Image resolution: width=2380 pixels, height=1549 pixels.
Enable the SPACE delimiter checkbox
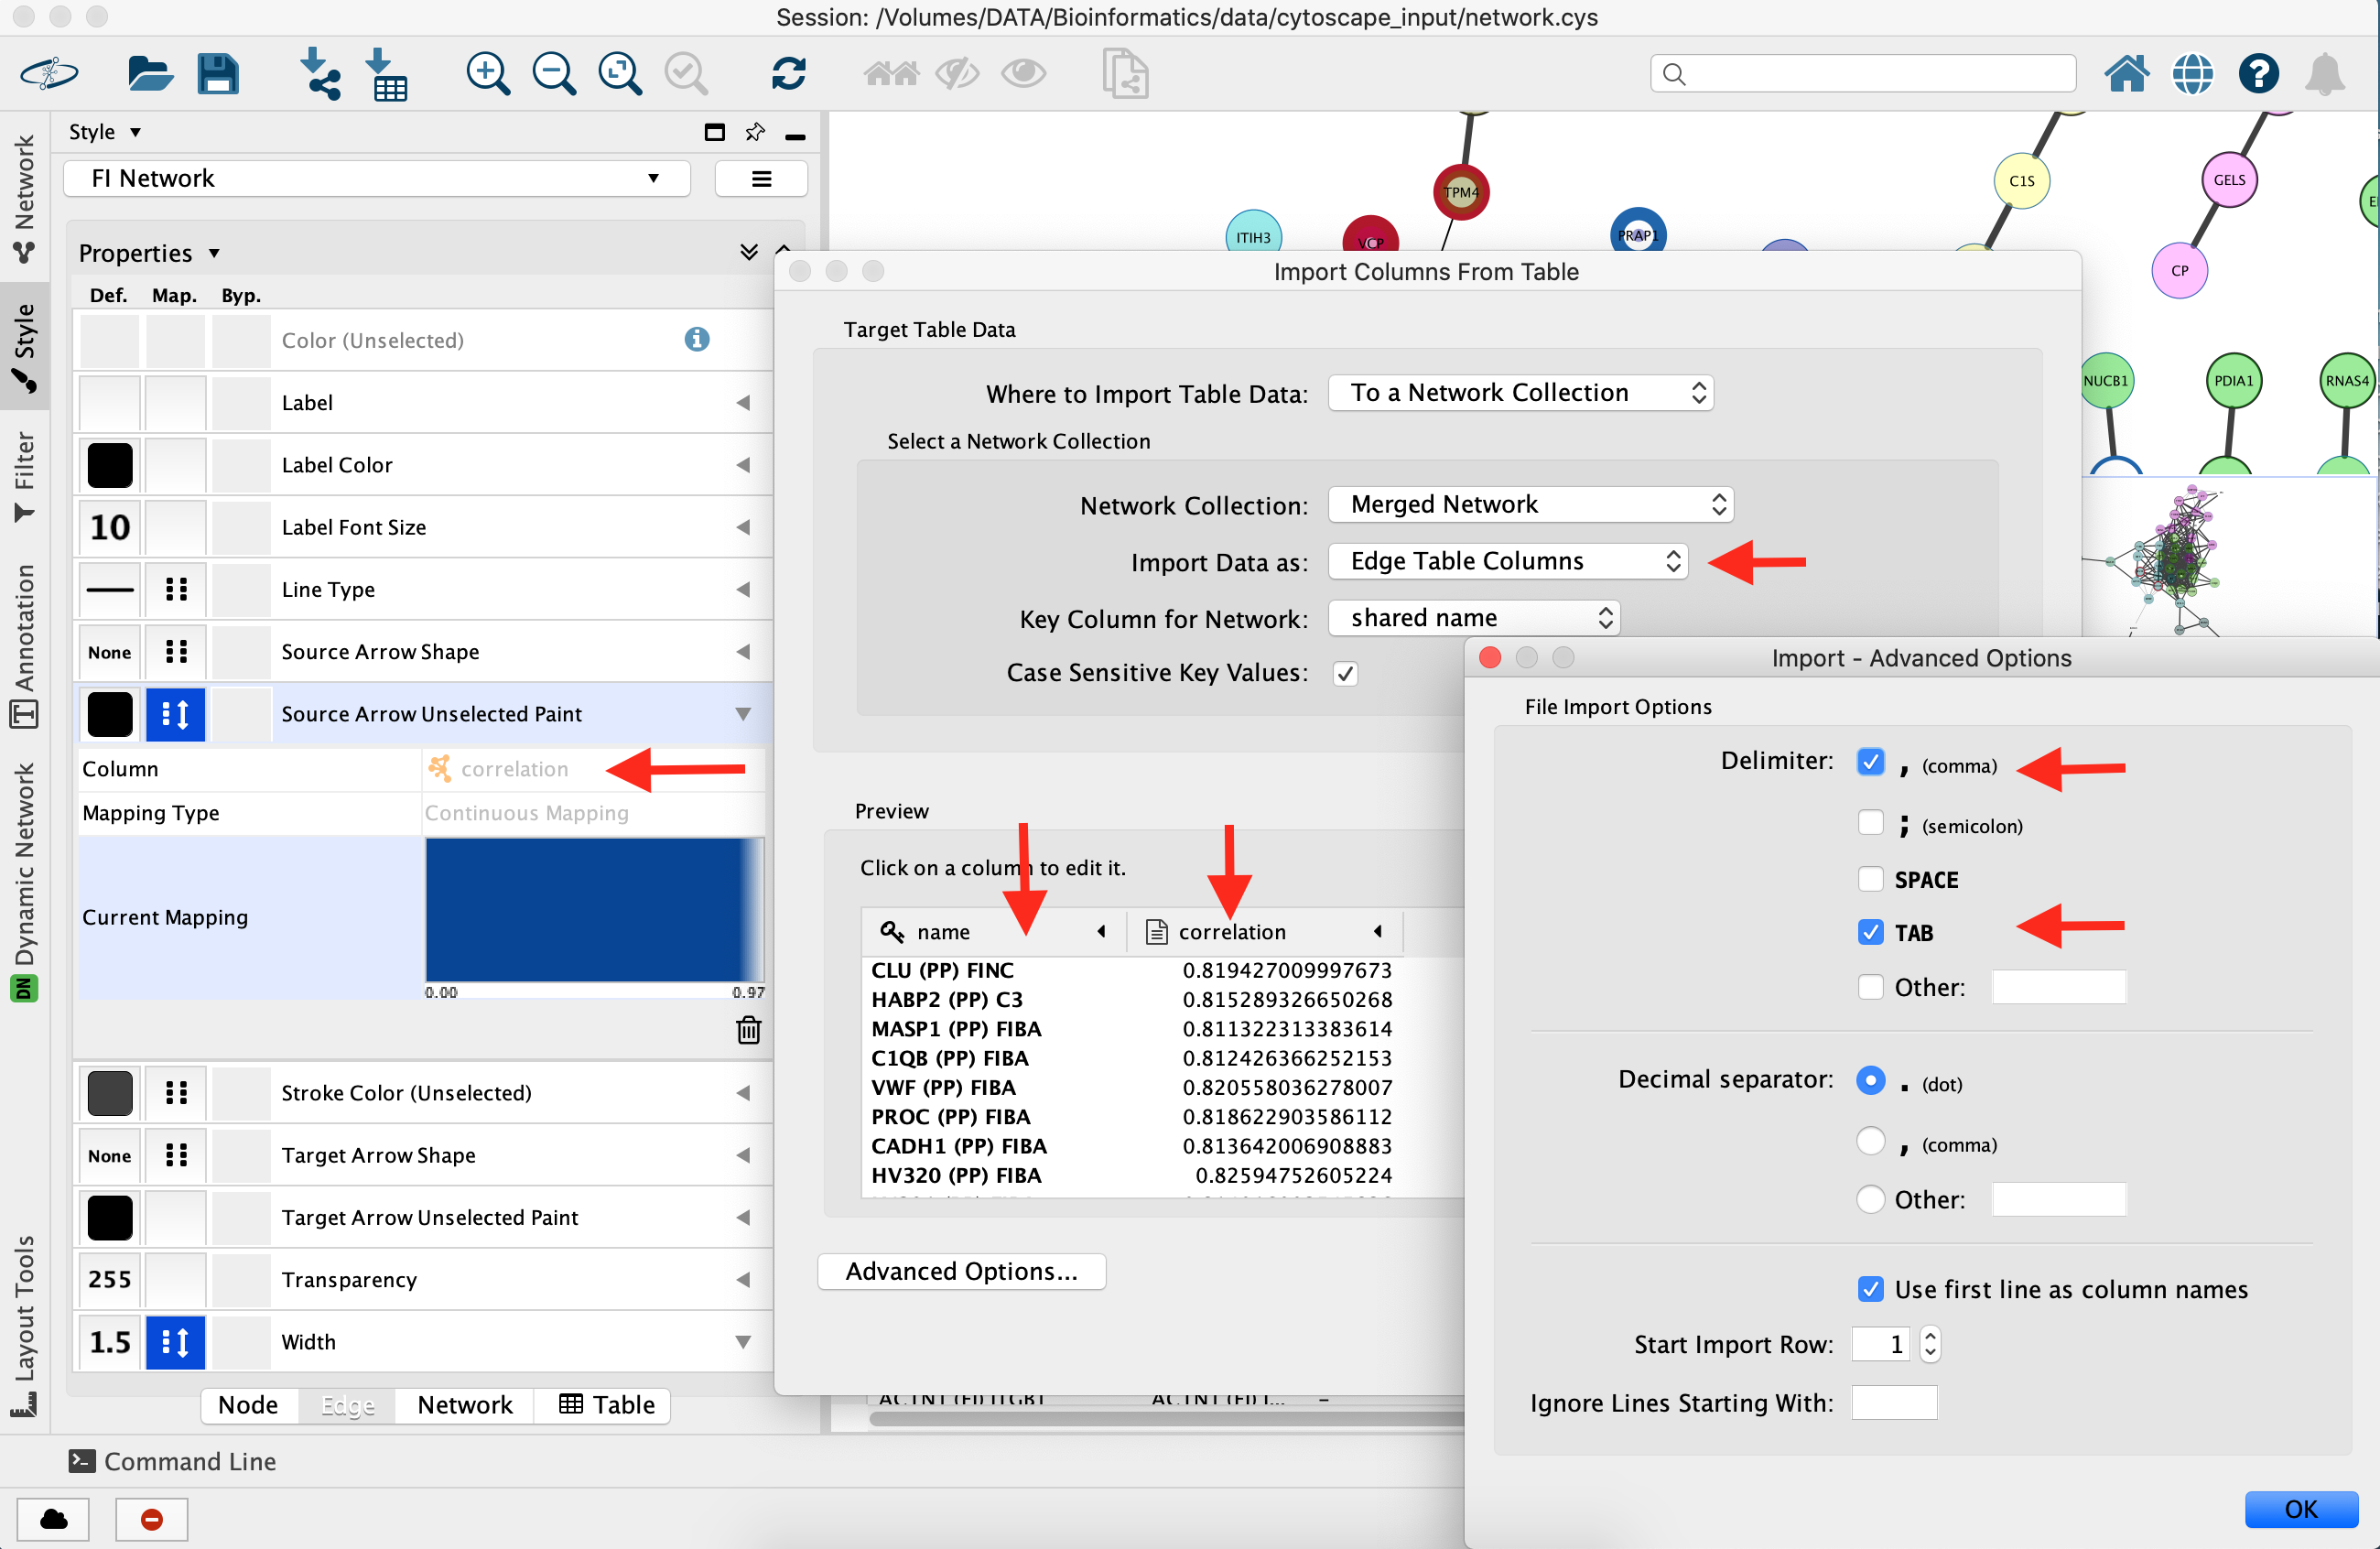point(1870,879)
